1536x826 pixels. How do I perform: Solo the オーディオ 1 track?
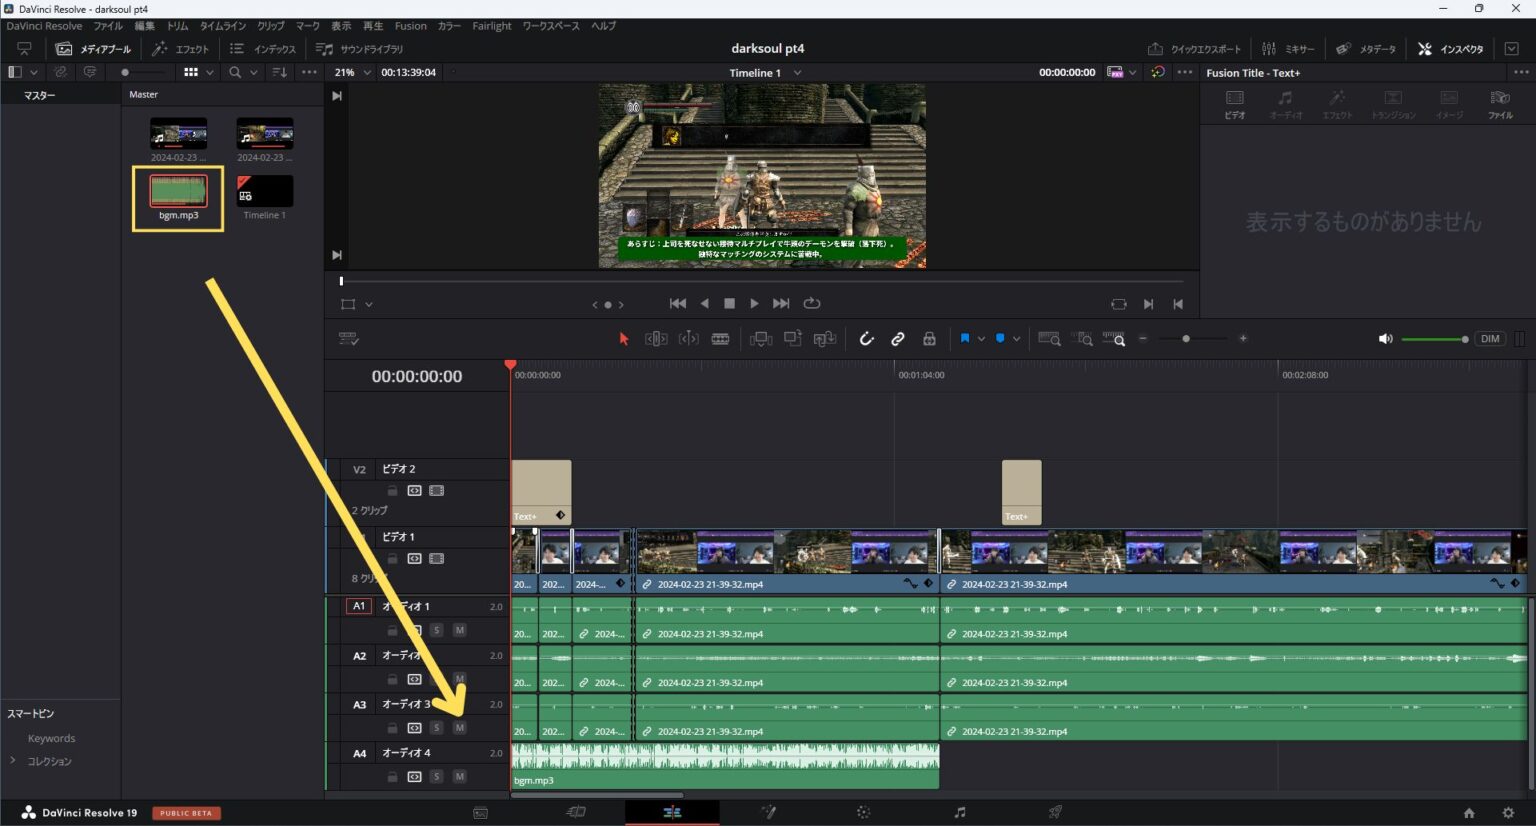pos(437,630)
